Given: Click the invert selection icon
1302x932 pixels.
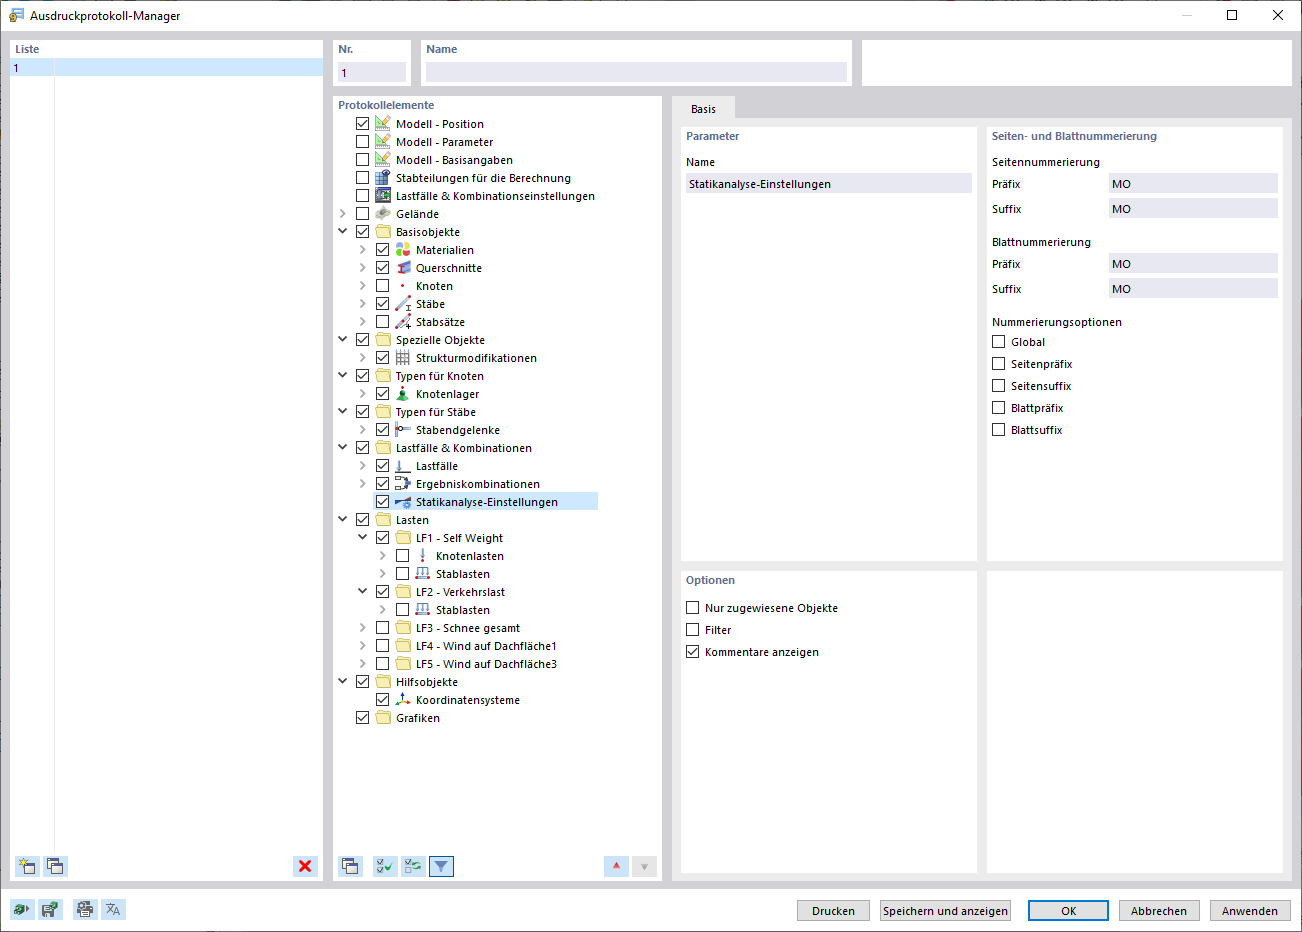Looking at the screenshot, I should point(412,866).
